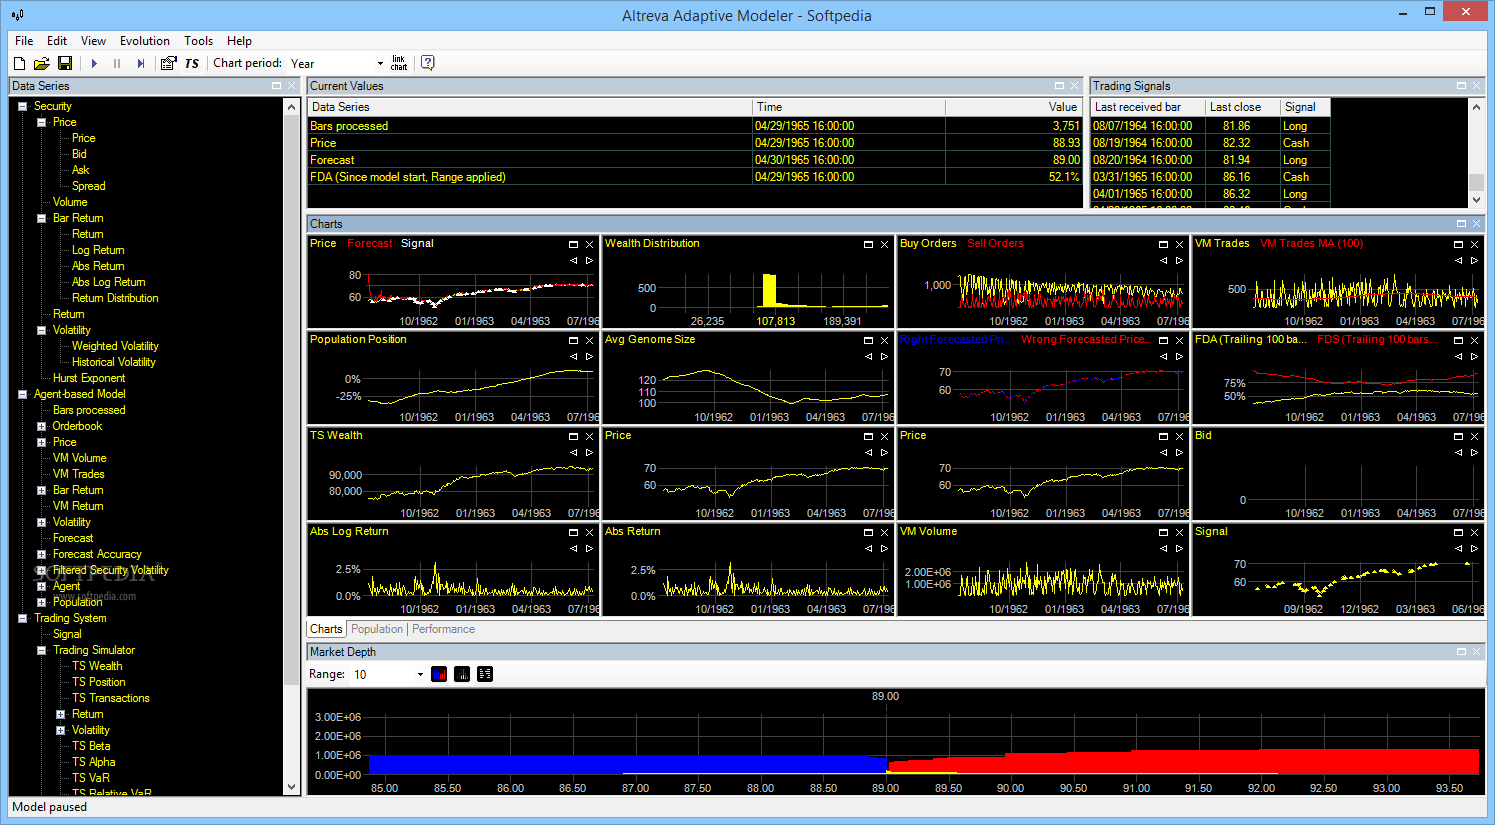
Task: Pause the model from the toolbar
Action: 117,63
